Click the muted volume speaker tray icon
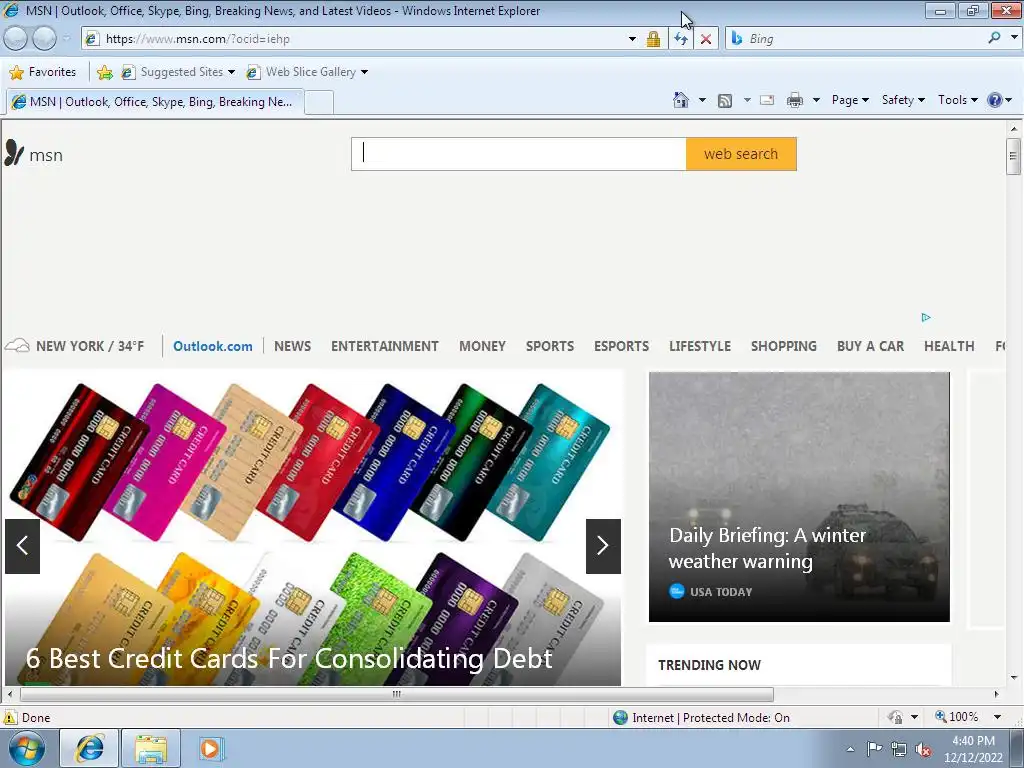The width and height of the screenshot is (1024, 768). (923, 749)
